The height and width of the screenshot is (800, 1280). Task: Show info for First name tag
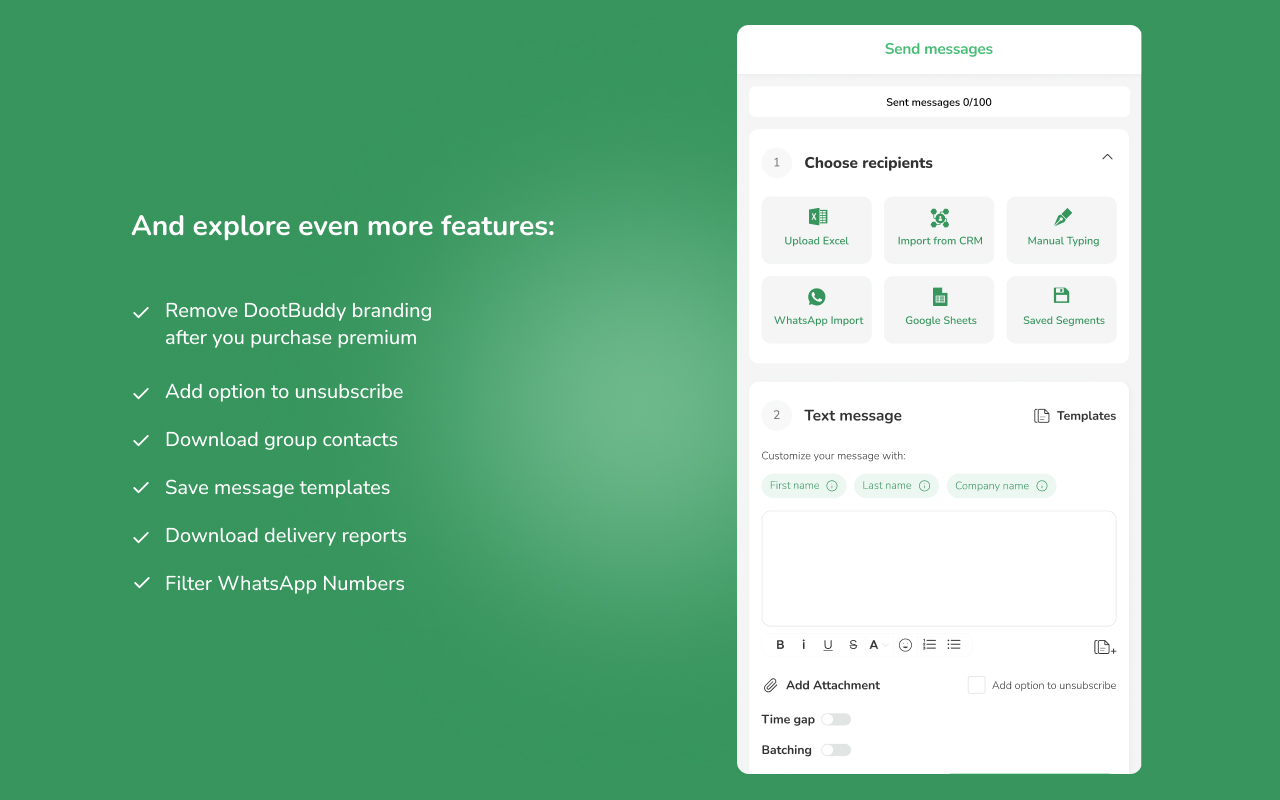[x=832, y=486]
